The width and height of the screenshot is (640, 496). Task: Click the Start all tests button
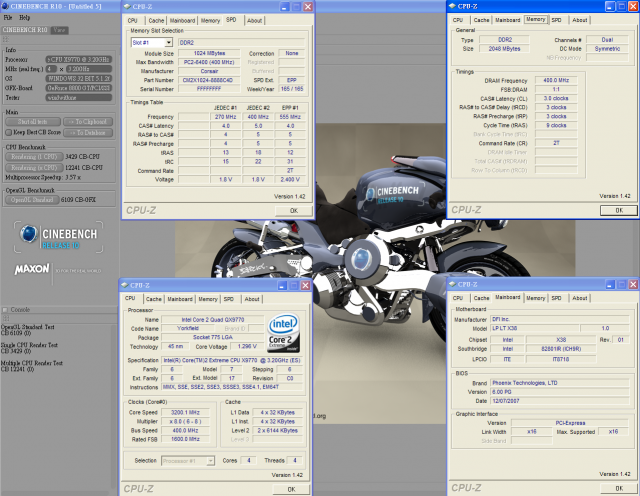pyautogui.click(x=33, y=122)
